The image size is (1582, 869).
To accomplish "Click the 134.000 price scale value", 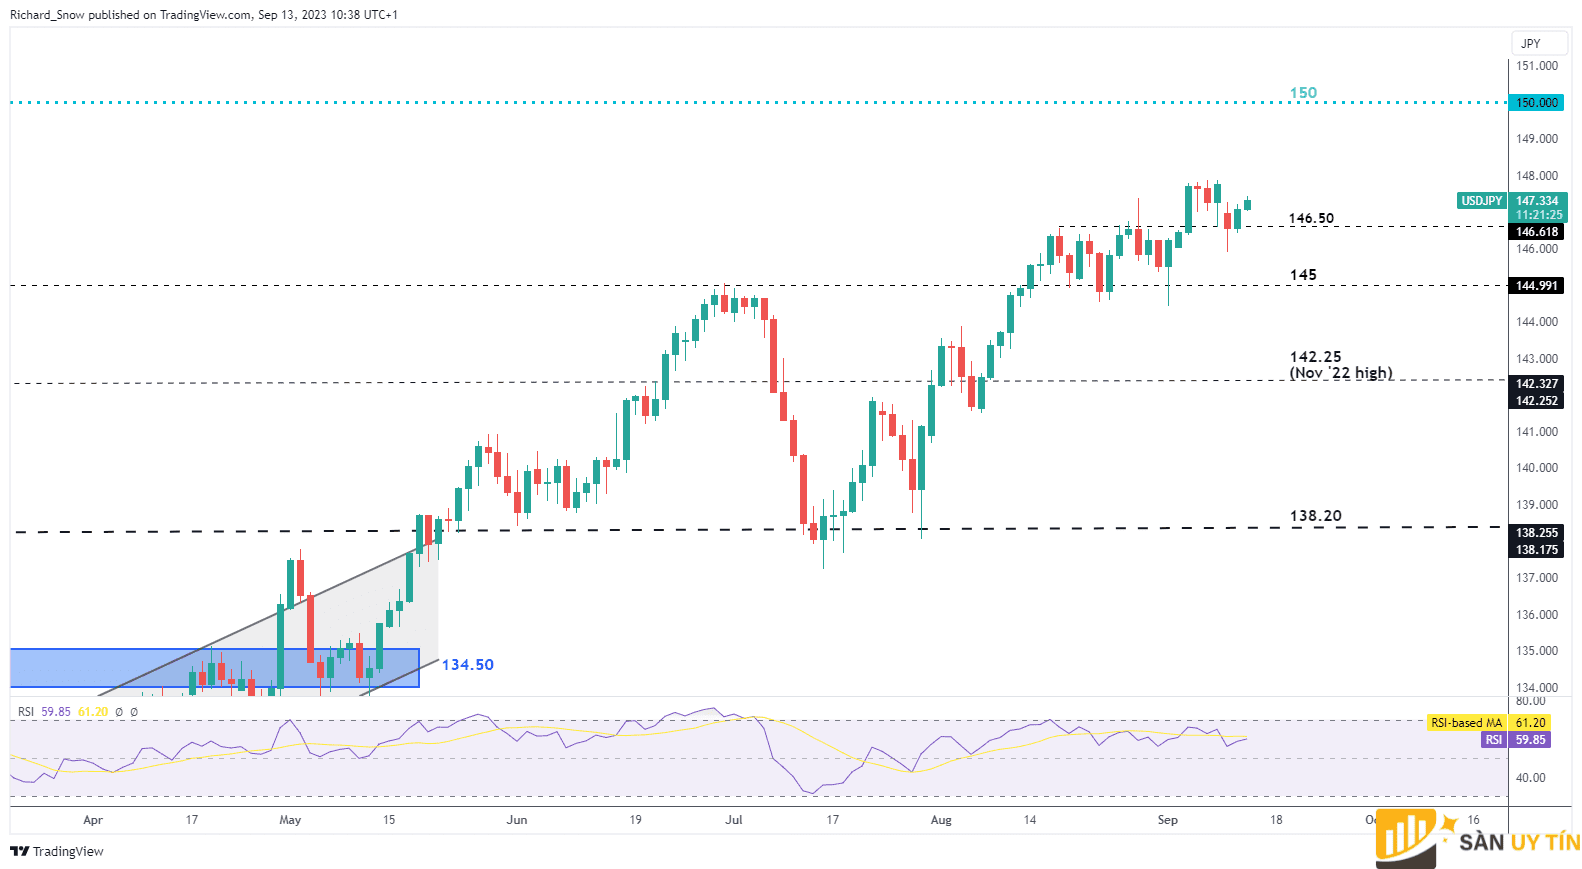I will coord(1537,688).
